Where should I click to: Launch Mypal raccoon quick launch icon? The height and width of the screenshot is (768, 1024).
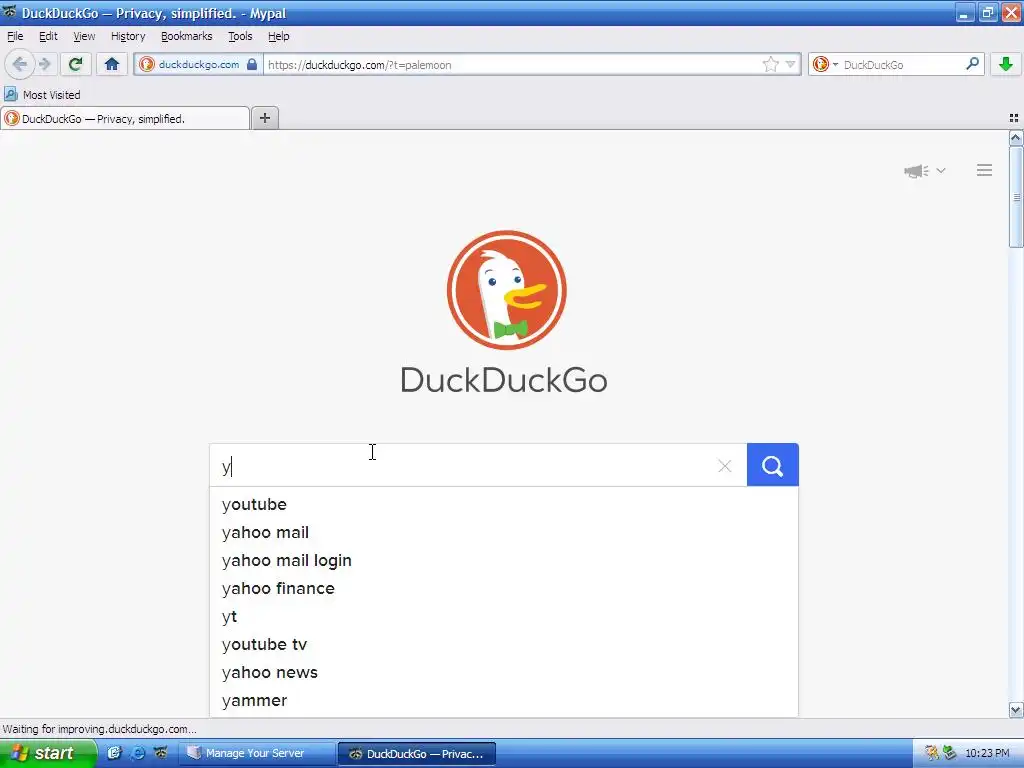click(x=161, y=753)
